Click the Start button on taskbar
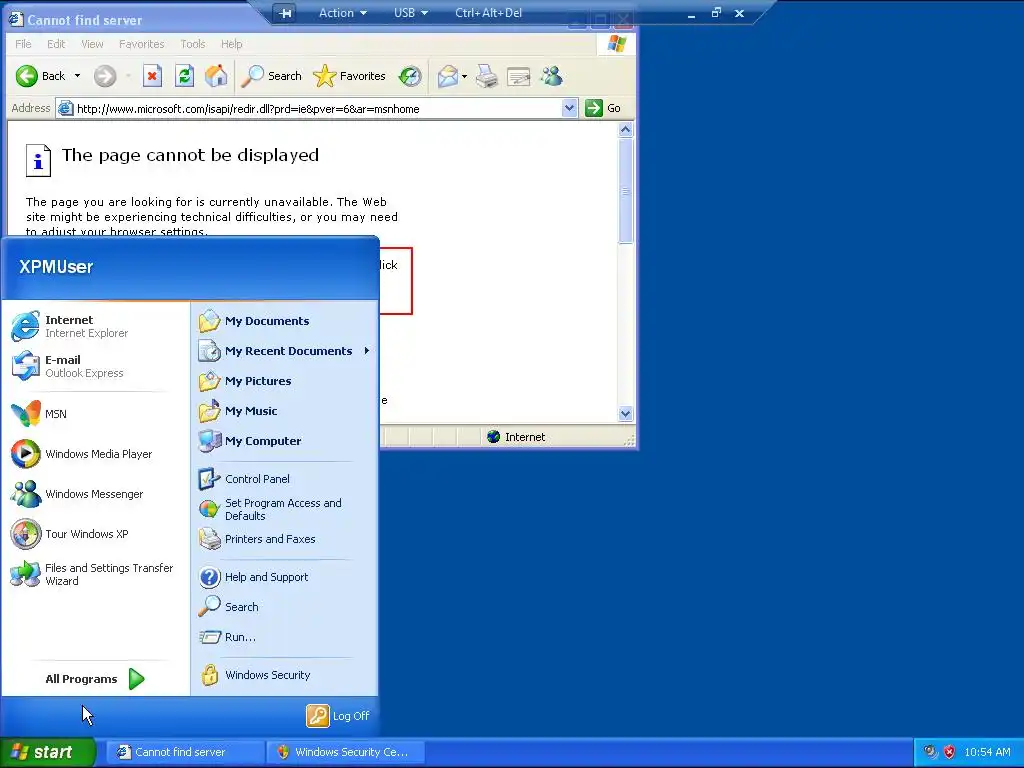Image resolution: width=1024 pixels, height=768 pixels. point(48,752)
